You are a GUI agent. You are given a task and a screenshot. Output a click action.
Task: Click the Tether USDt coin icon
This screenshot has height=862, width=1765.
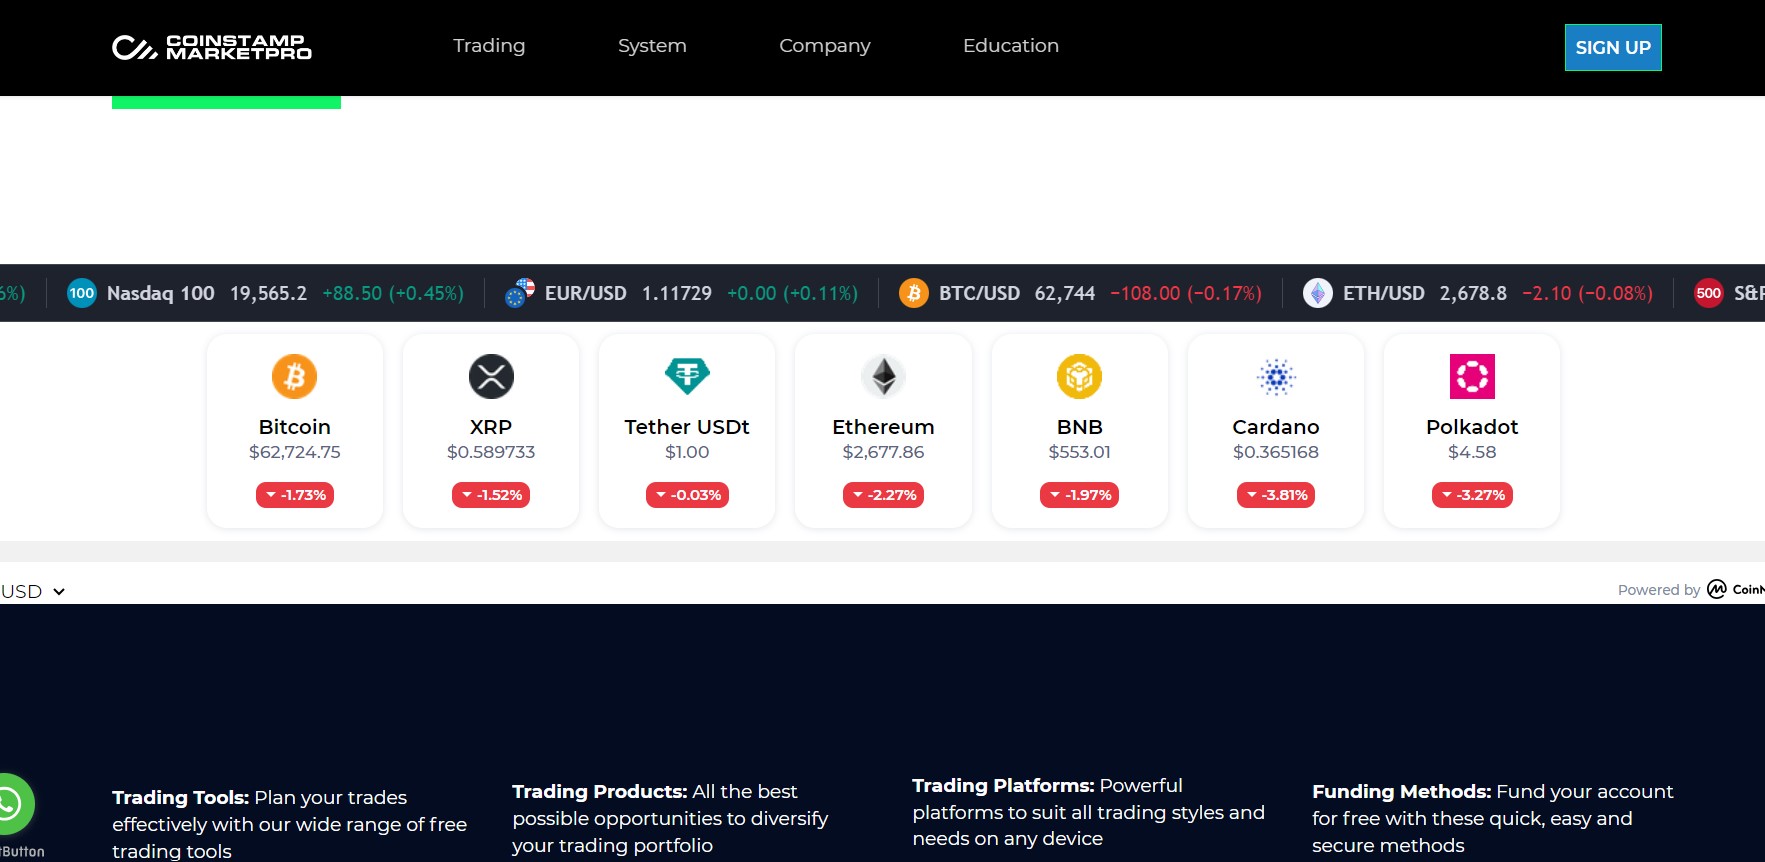(x=687, y=377)
